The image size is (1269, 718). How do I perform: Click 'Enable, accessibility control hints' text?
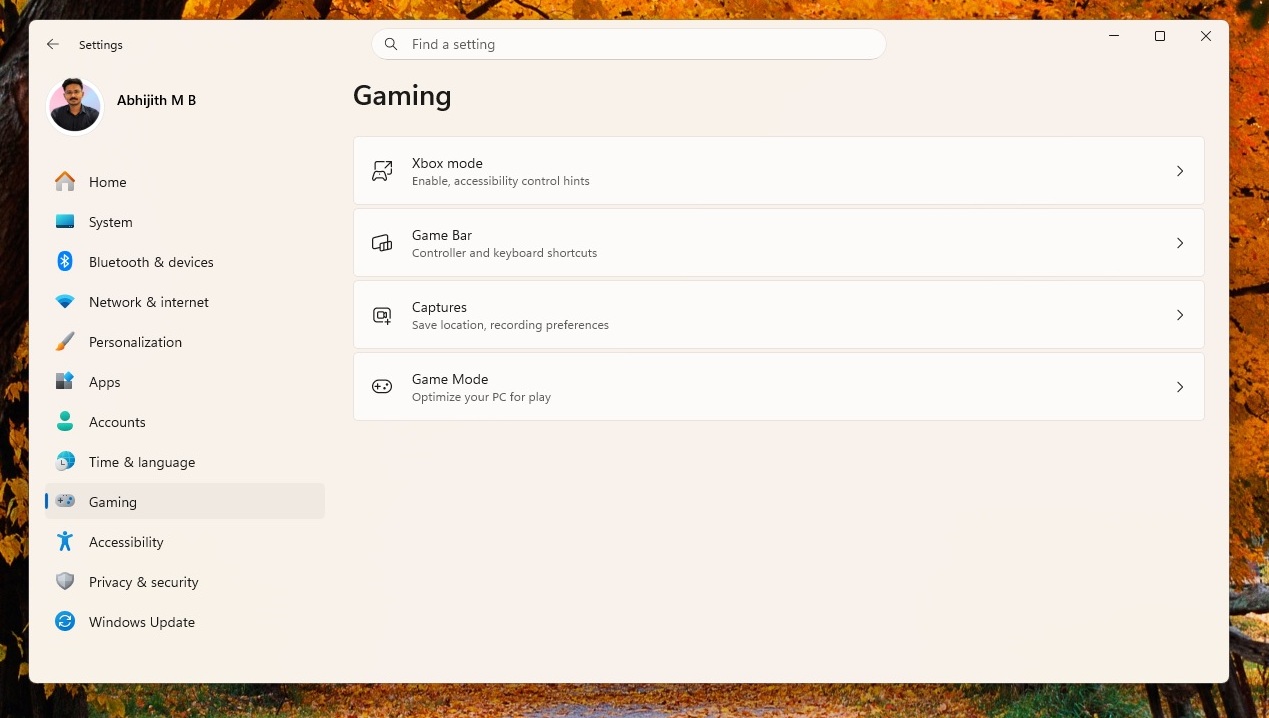[501, 181]
